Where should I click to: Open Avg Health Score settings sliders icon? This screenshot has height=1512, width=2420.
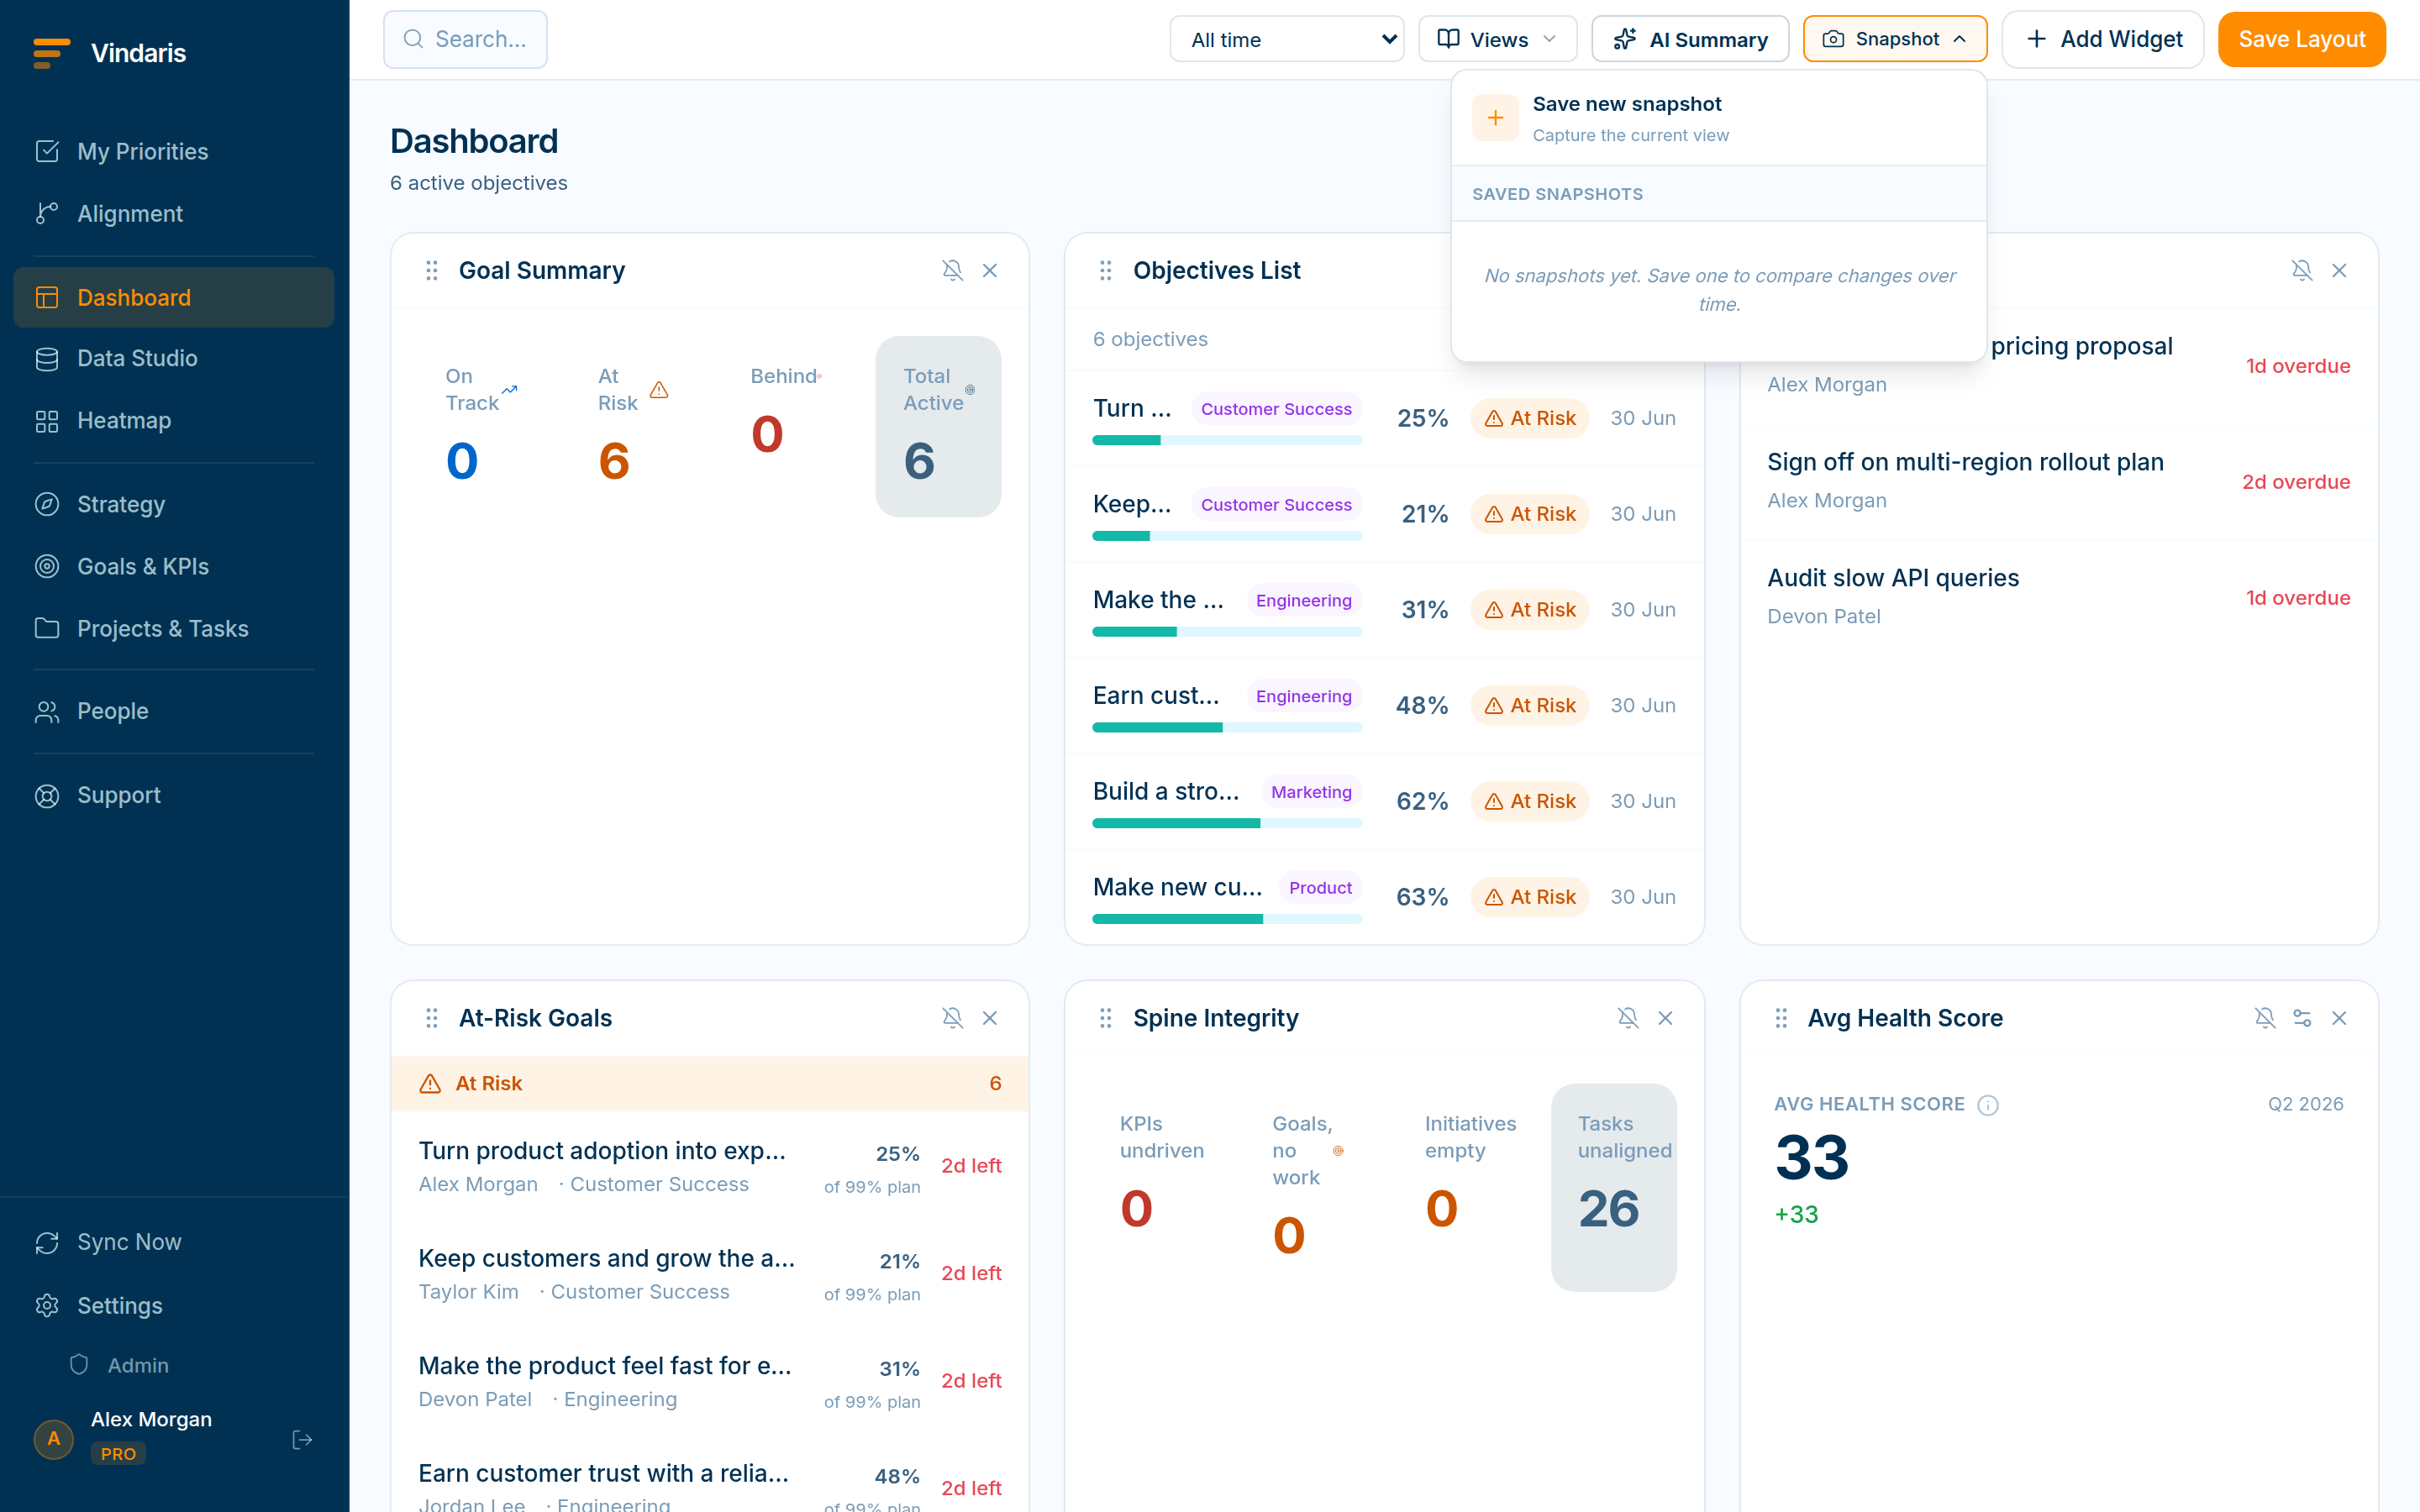click(x=2302, y=1018)
